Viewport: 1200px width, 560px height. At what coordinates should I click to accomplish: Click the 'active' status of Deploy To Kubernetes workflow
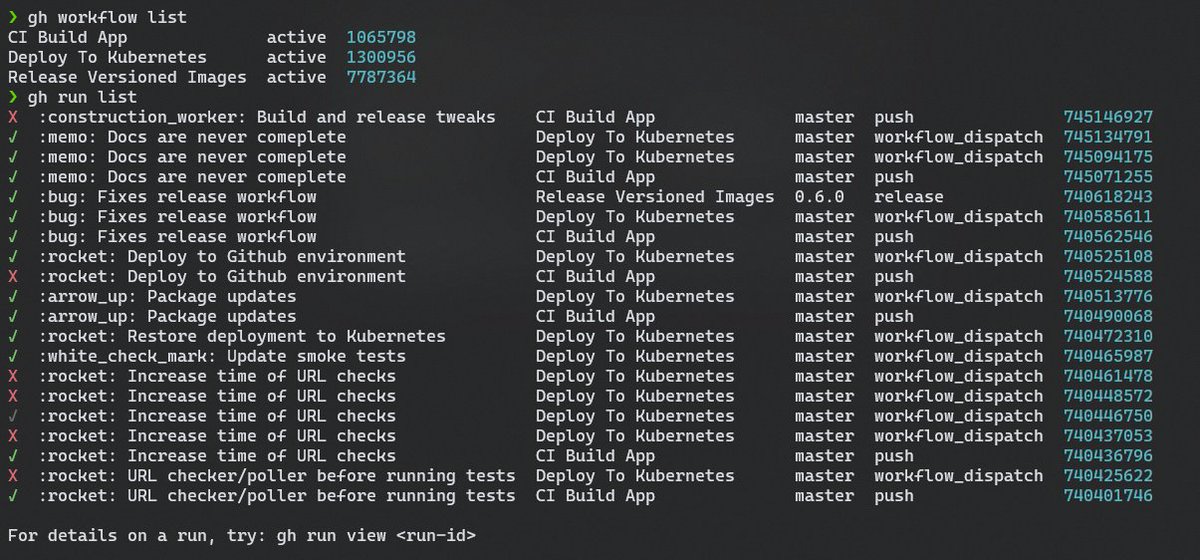tap(296, 57)
